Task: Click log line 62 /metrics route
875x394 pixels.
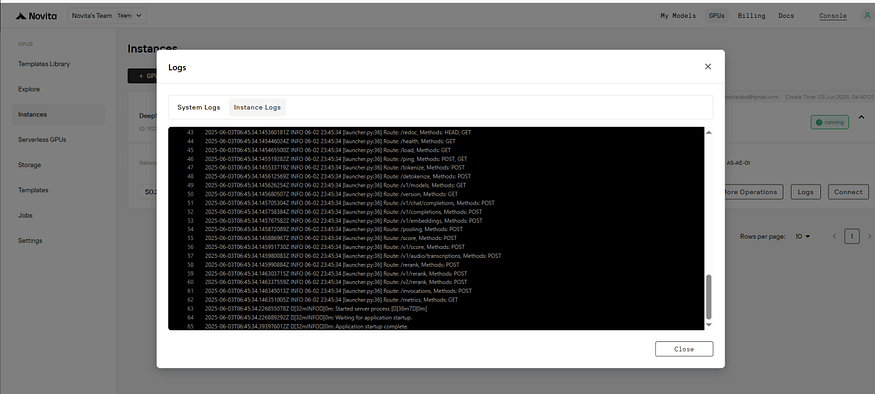Action: pos(331,300)
